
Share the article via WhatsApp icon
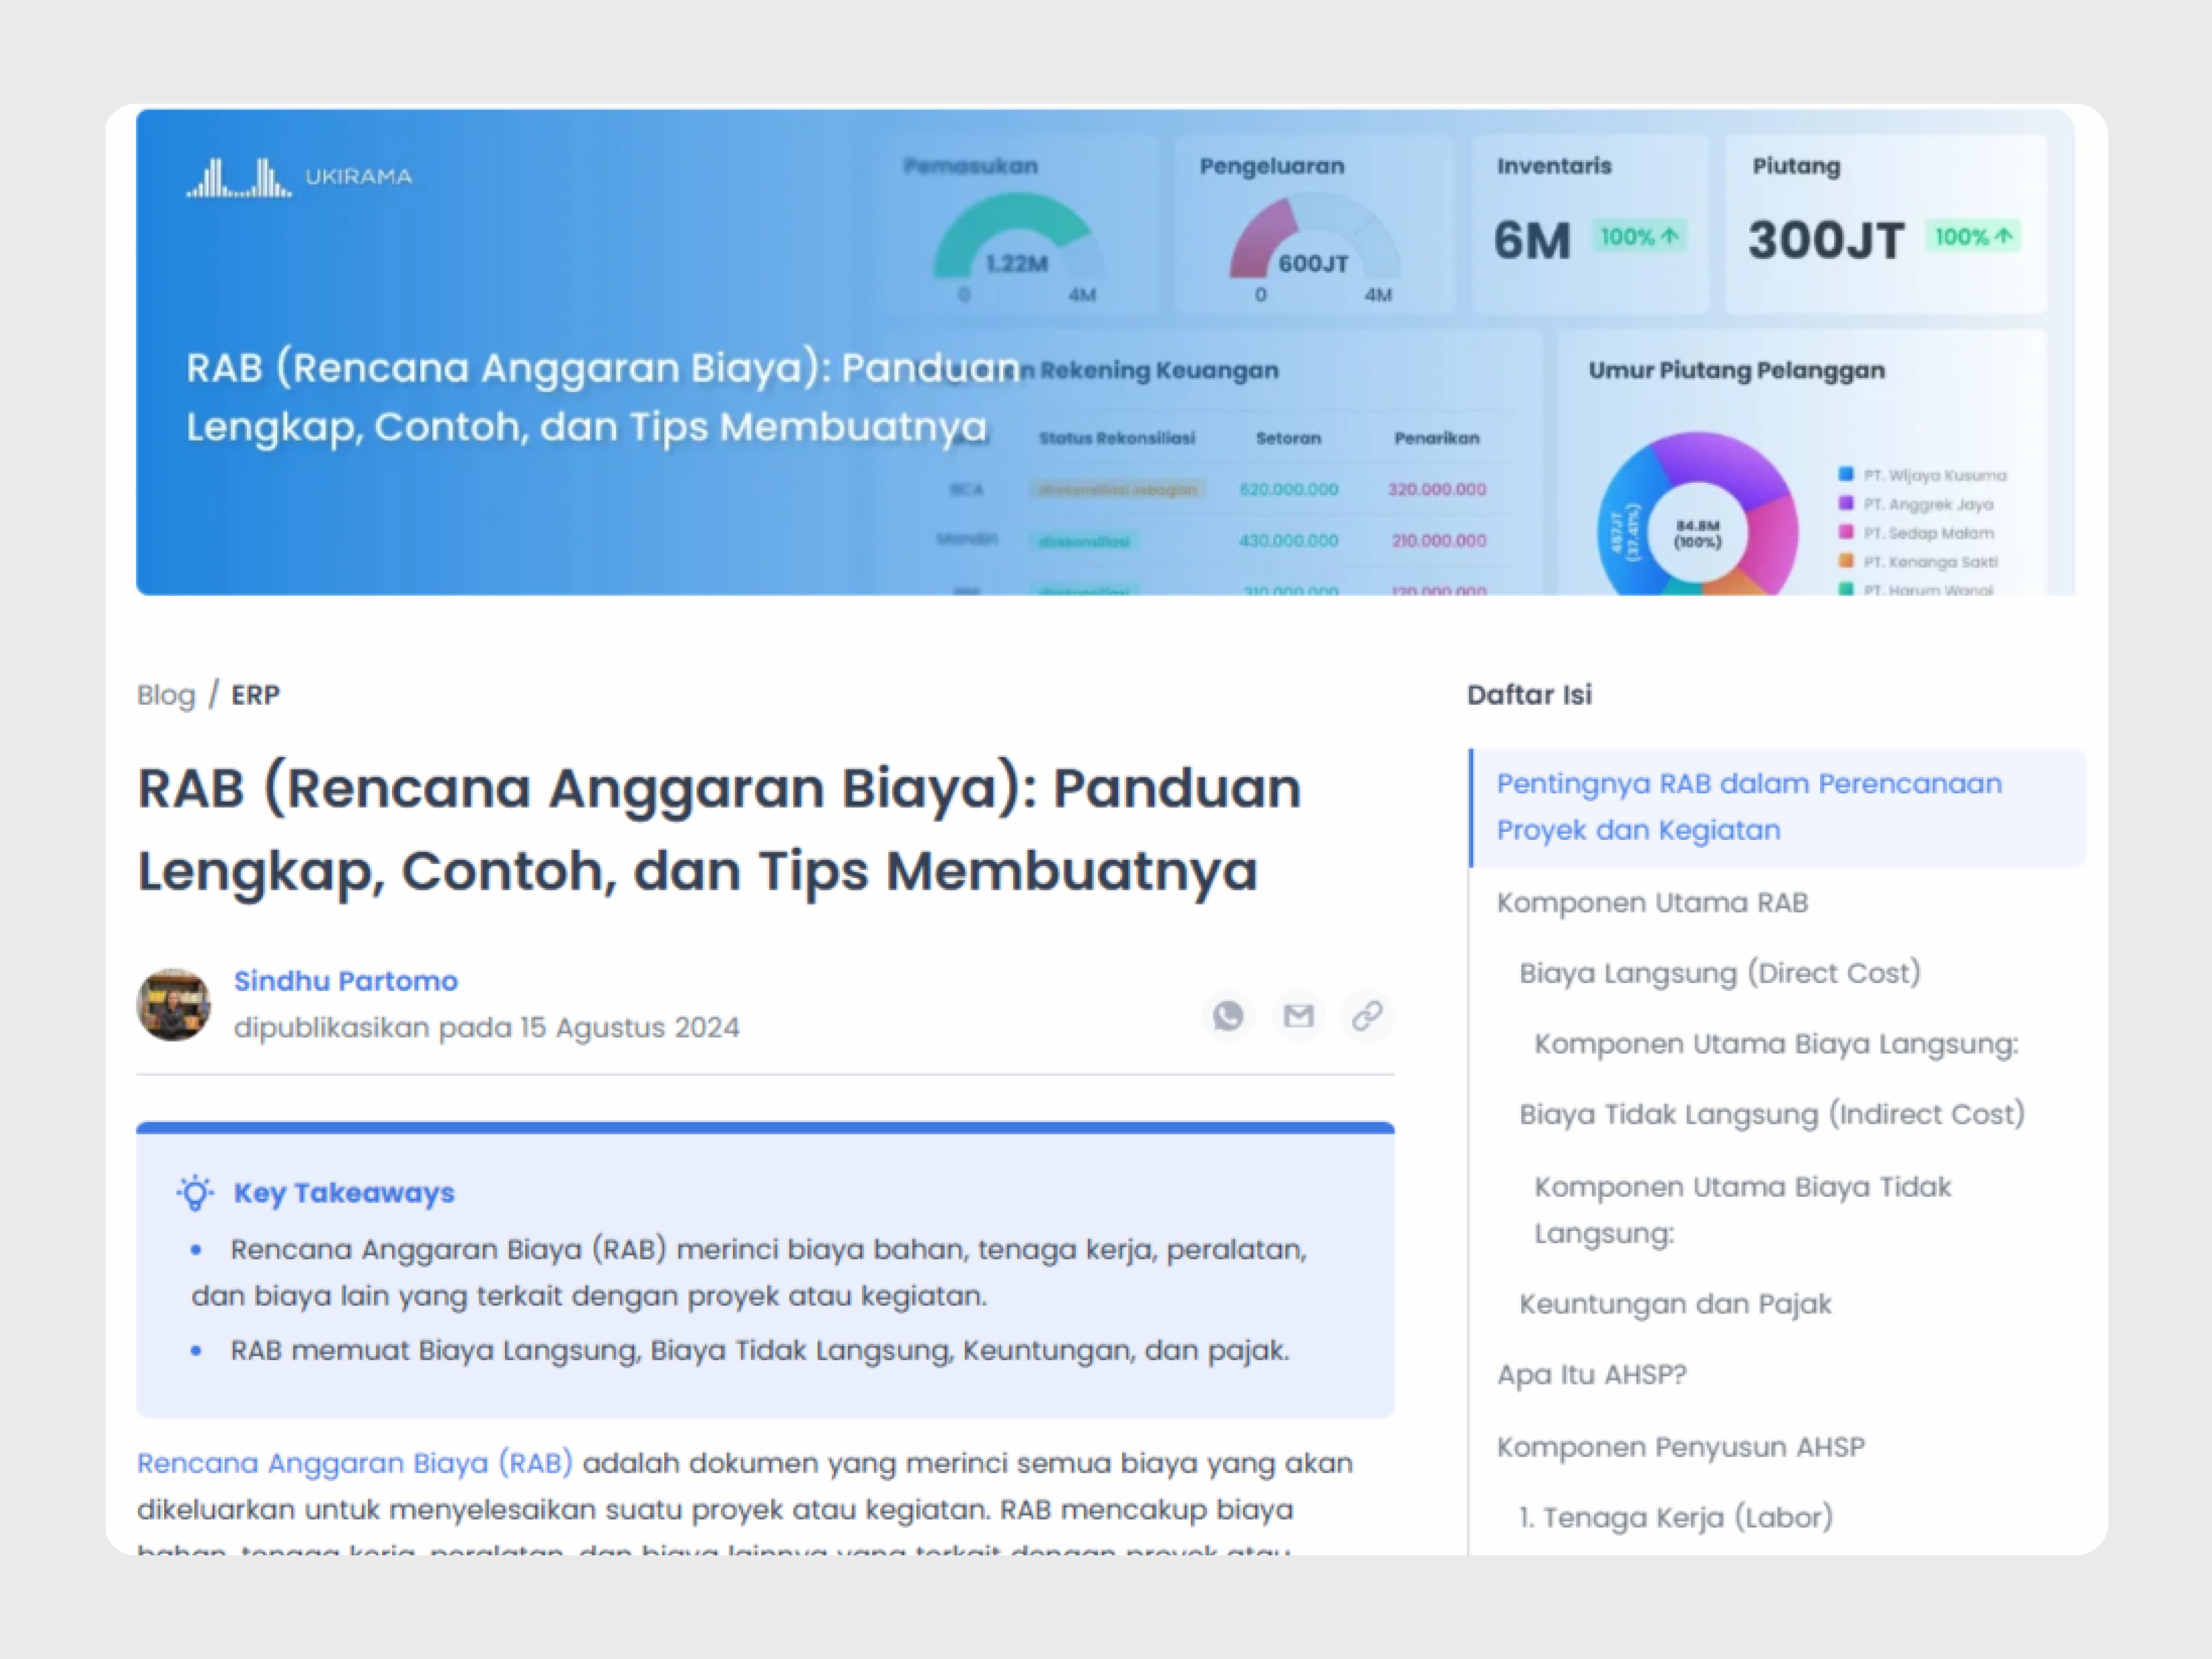(1228, 1016)
